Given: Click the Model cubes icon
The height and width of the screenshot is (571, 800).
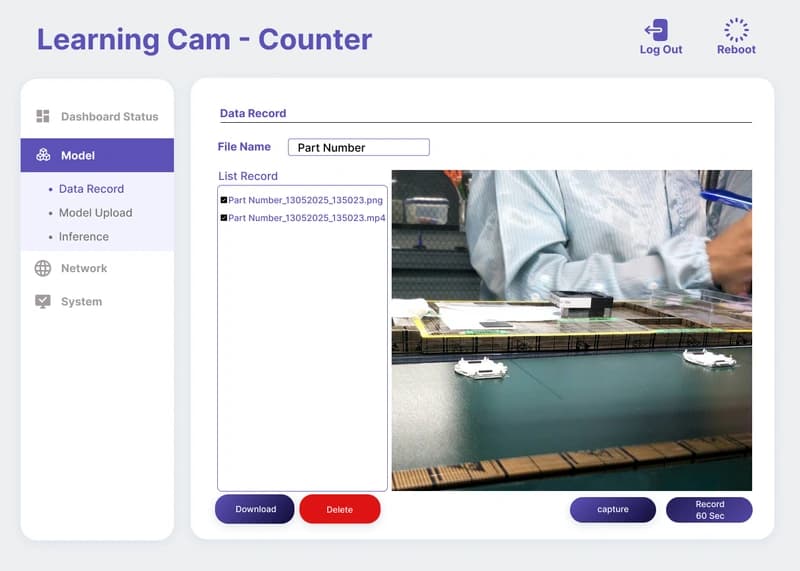Looking at the screenshot, I should (x=43, y=155).
